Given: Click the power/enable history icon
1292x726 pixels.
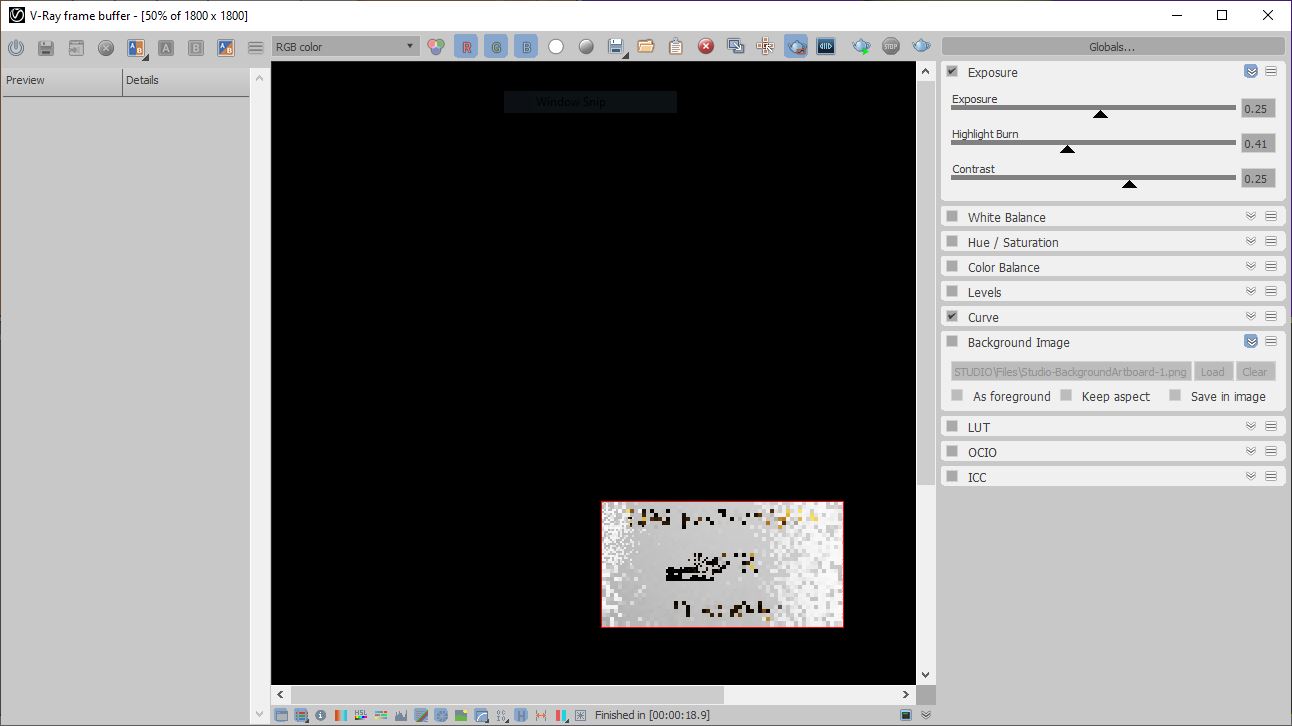Looking at the screenshot, I should click(15, 47).
